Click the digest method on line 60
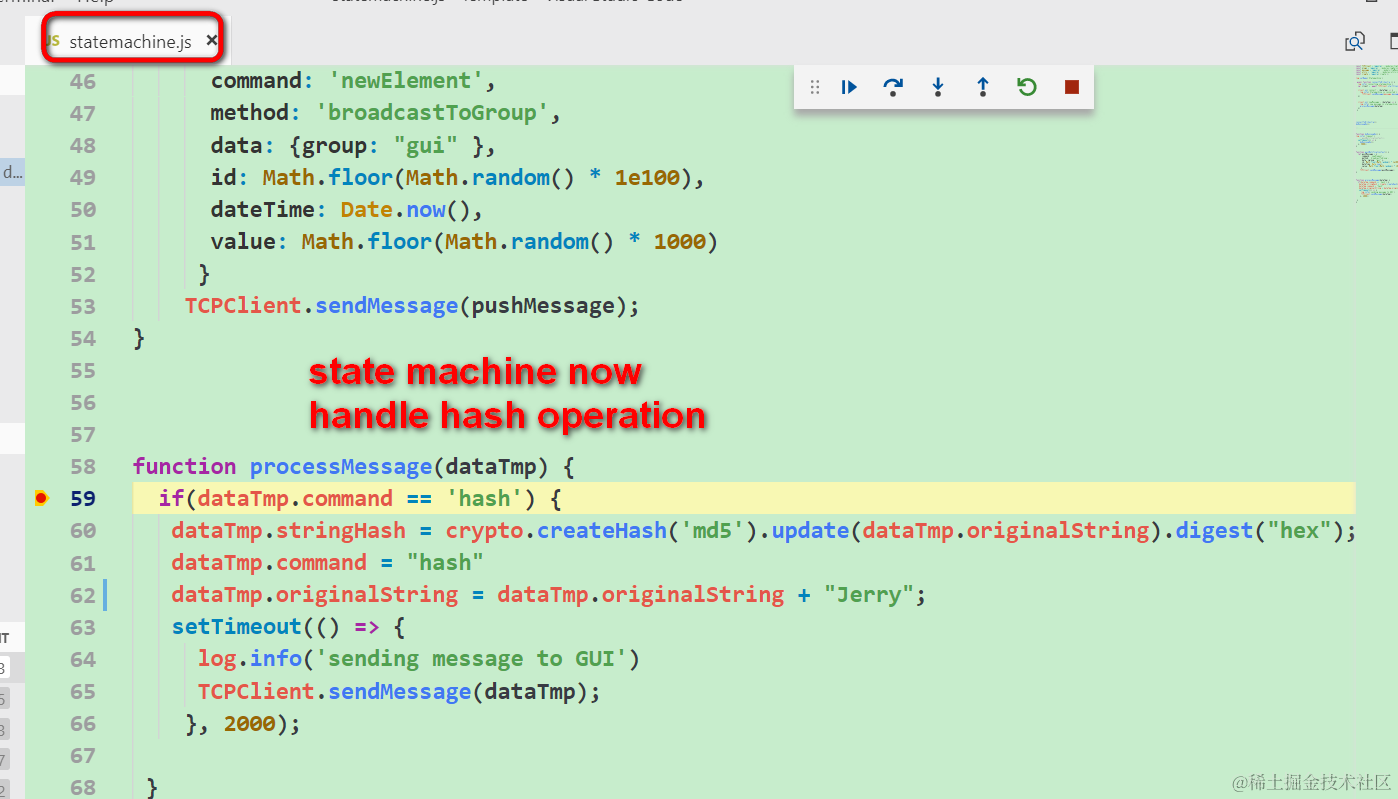This screenshot has height=799, width=1398. click(1214, 530)
